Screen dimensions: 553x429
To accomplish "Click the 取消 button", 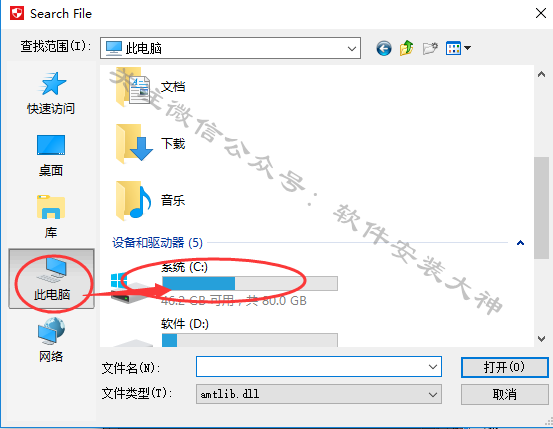I will pyautogui.click(x=504, y=394).
